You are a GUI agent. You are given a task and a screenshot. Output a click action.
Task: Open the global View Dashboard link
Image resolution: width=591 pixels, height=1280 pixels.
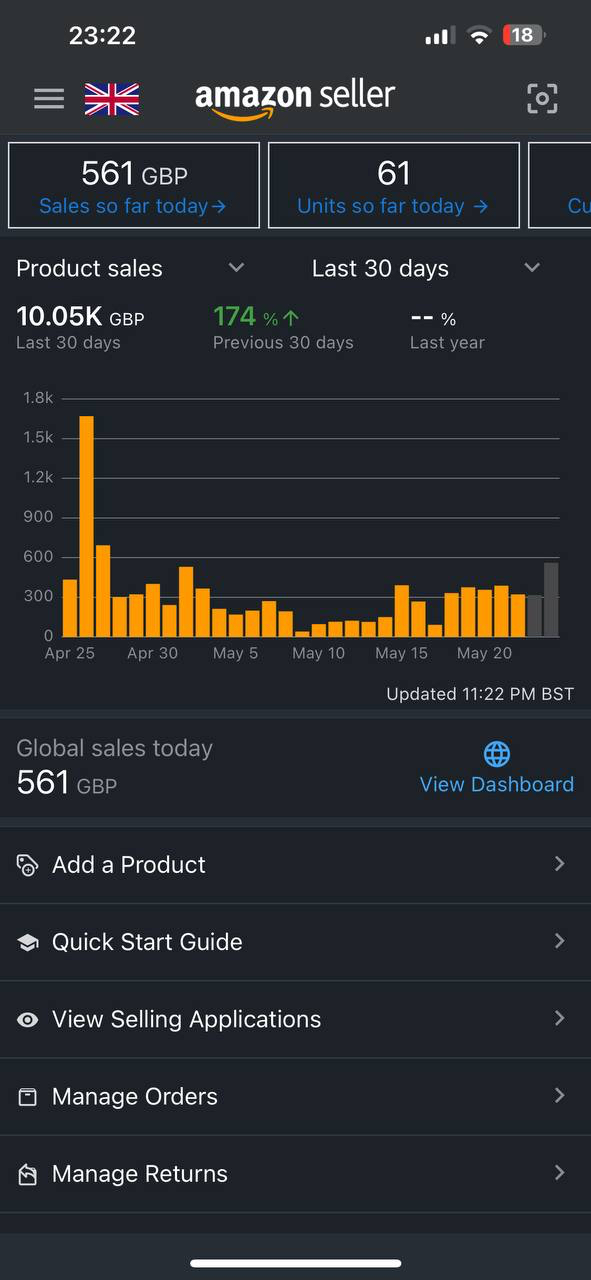point(496,784)
